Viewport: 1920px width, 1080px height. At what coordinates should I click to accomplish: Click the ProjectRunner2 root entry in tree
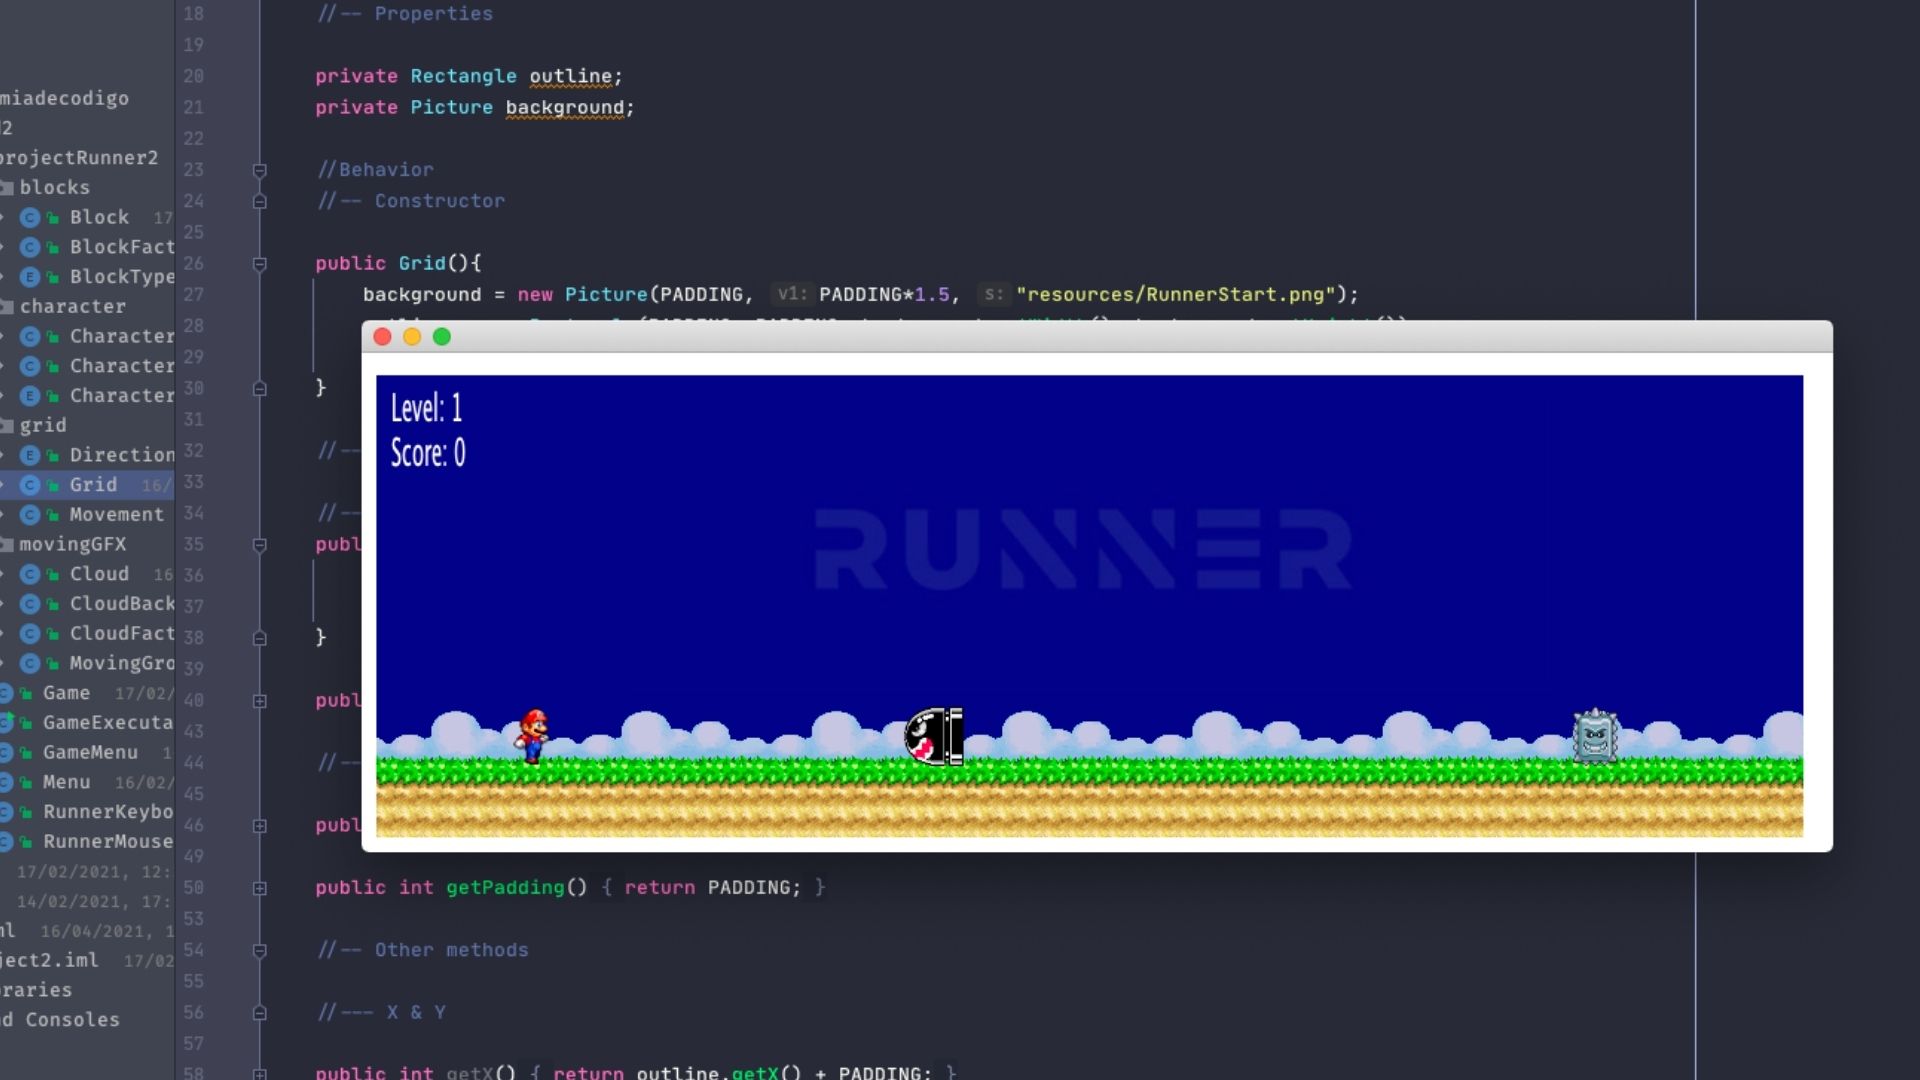click(79, 158)
